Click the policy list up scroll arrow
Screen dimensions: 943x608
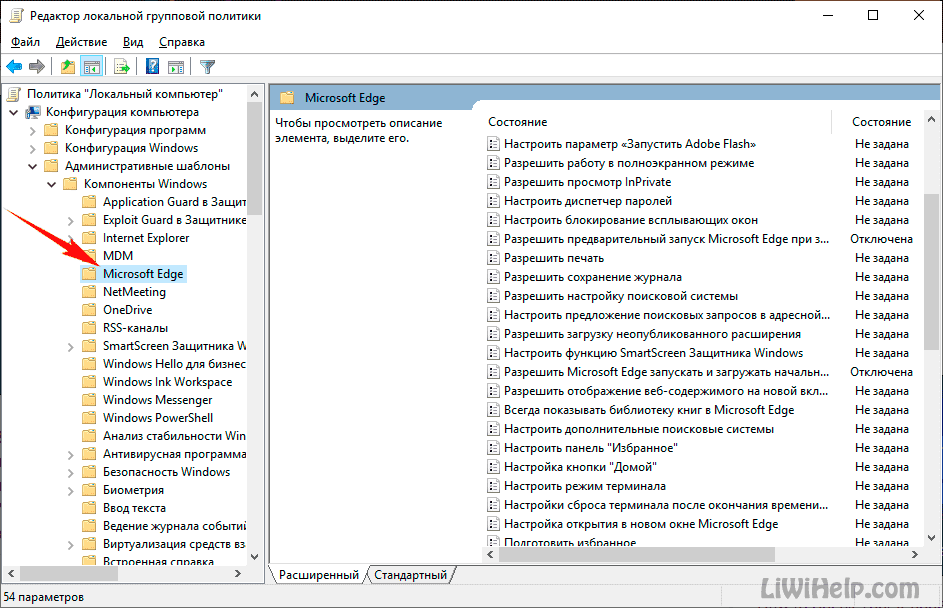tap(931, 120)
